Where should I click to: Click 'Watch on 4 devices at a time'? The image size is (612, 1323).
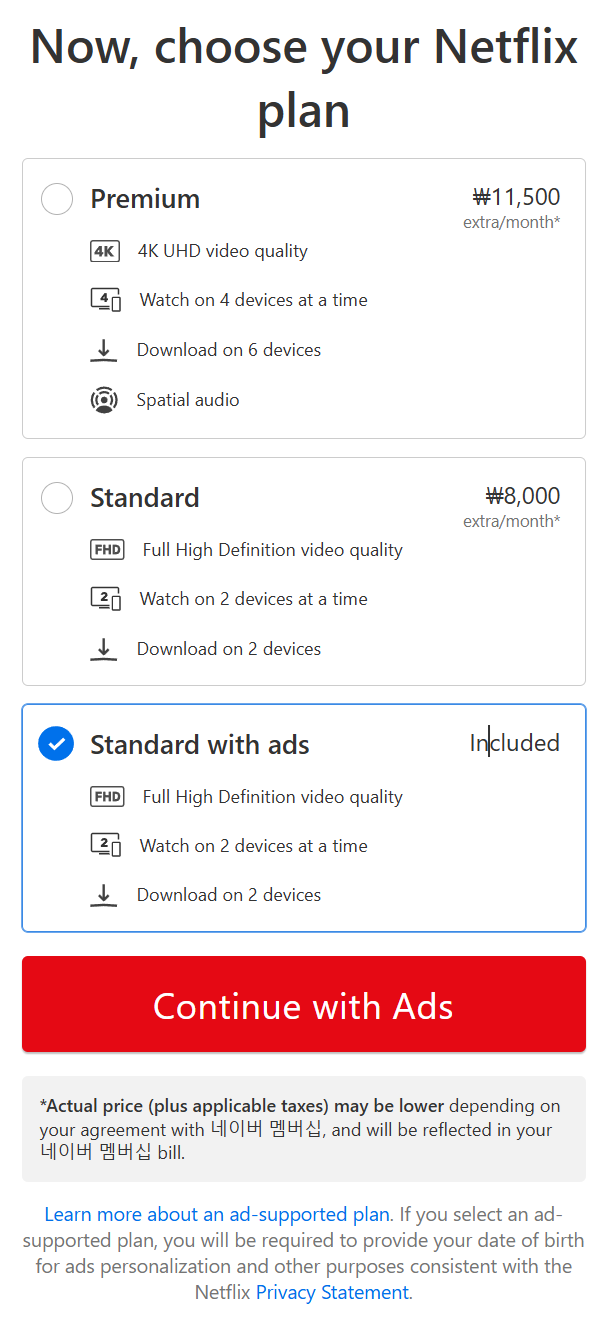pyautogui.click(x=254, y=300)
